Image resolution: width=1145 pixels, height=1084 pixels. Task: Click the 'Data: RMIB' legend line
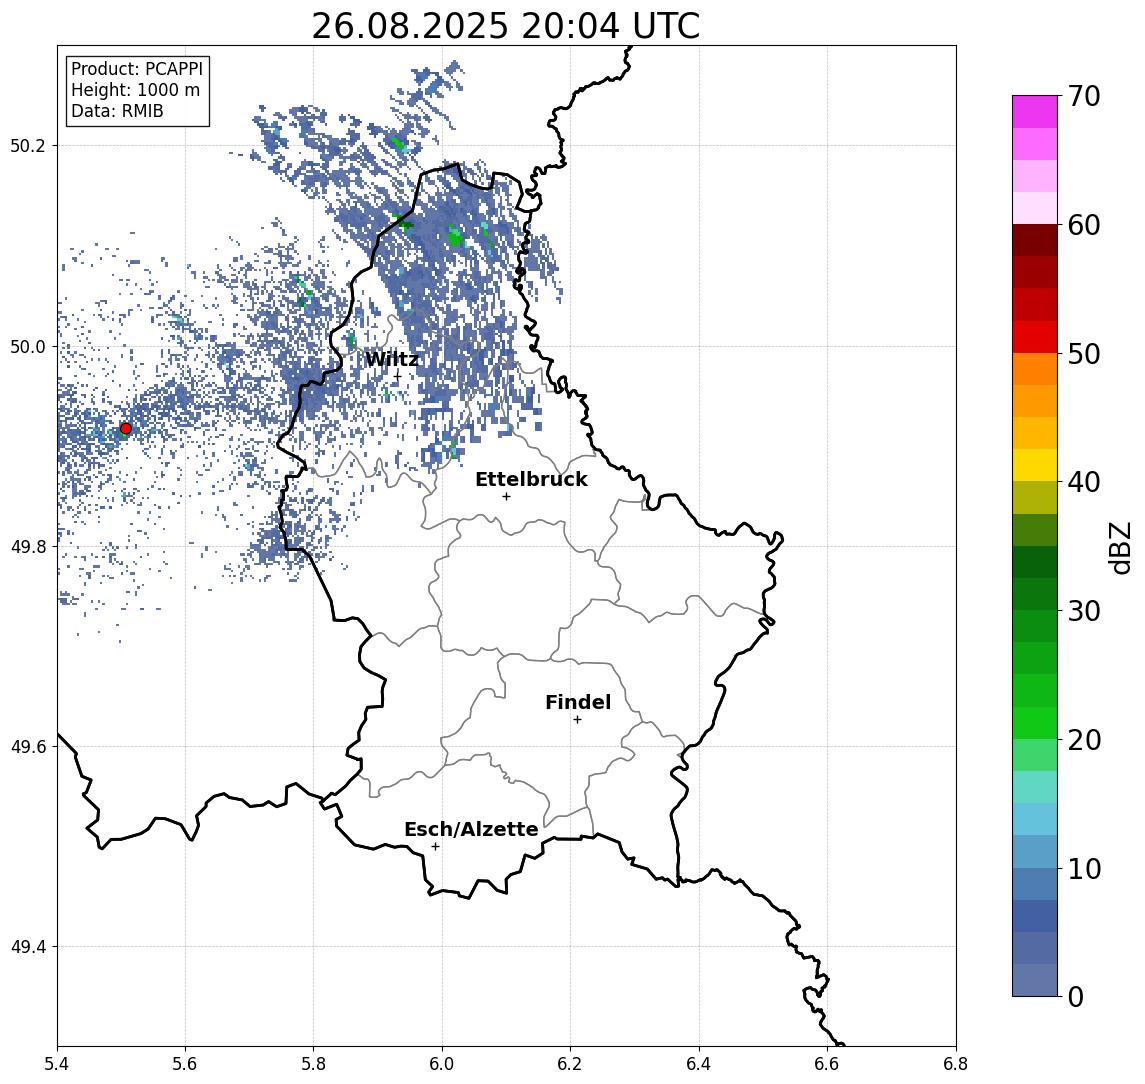[x=117, y=111]
